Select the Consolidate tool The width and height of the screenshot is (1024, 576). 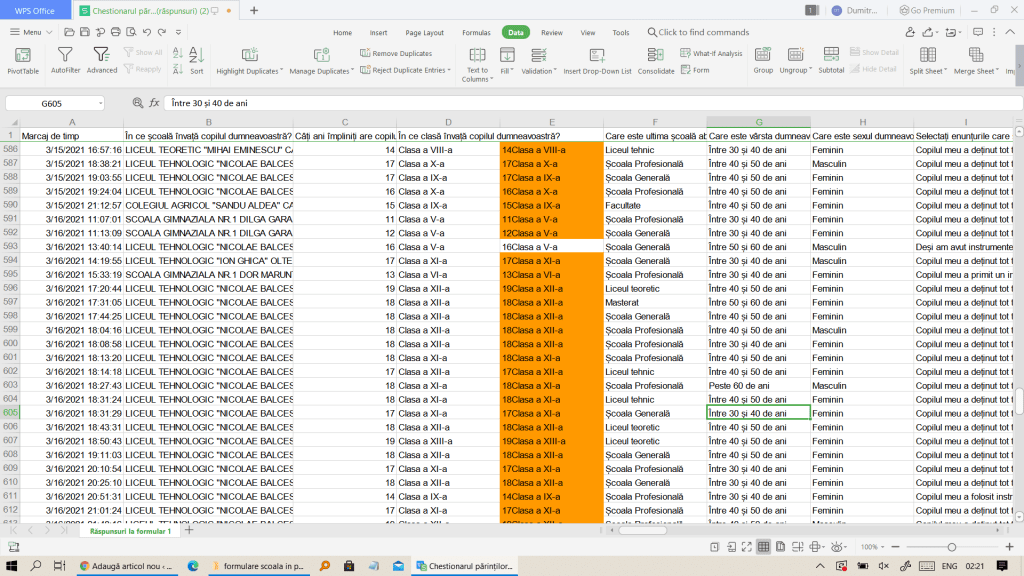(x=656, y=56)
